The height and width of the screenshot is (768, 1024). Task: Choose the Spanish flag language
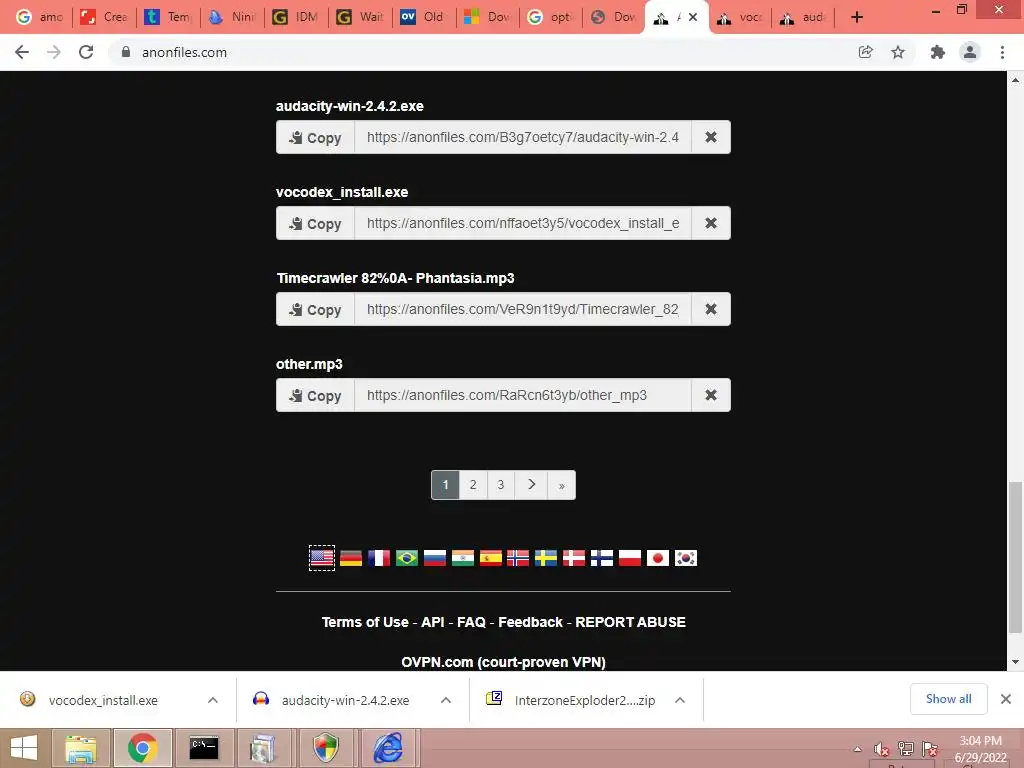point(490,558)
